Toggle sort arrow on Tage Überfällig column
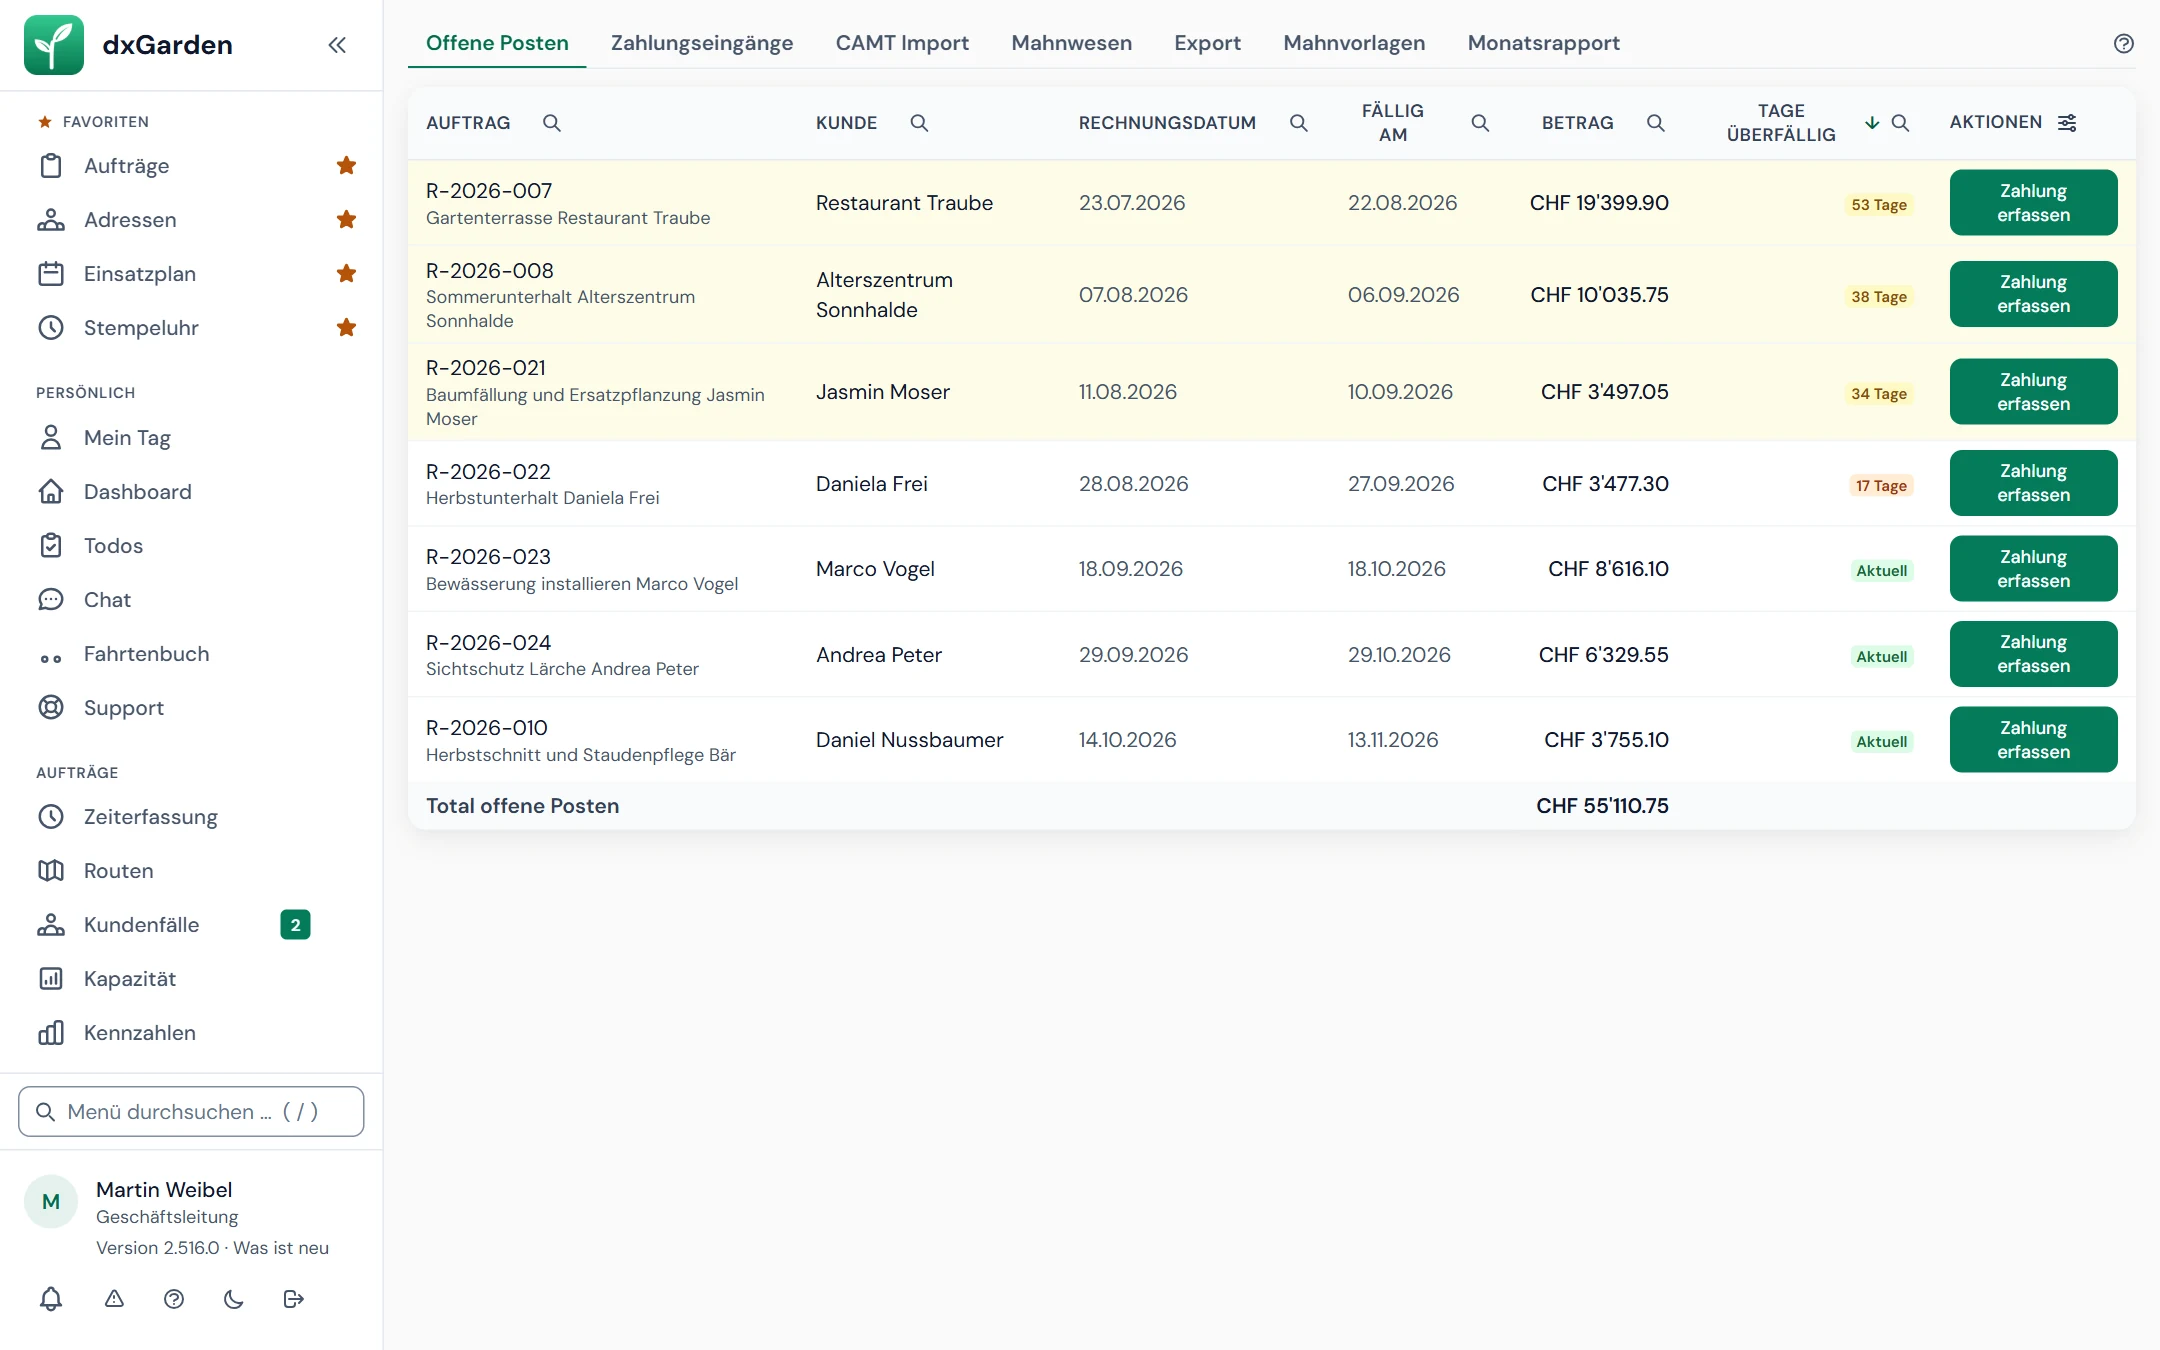The width and height of the screenshot is (2160, 1350). (1872, 123)
